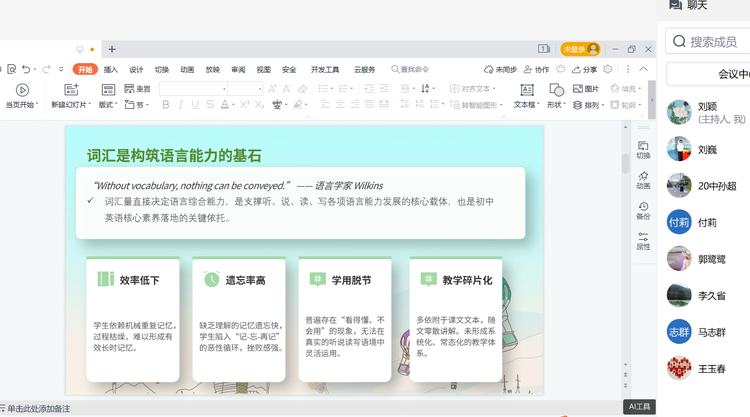750x417 pixels.
Task: Click the AI工具 button
Action: pyautogui.click(x=640, y=406)
